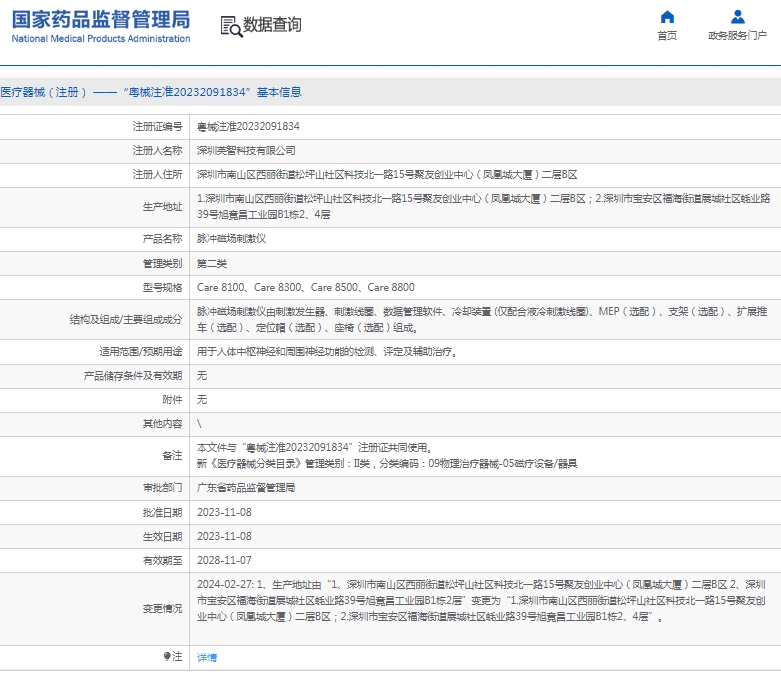Click the 政务服务门户 label
Viewport: 781px width, 675px height.
(x=737, y=36)
